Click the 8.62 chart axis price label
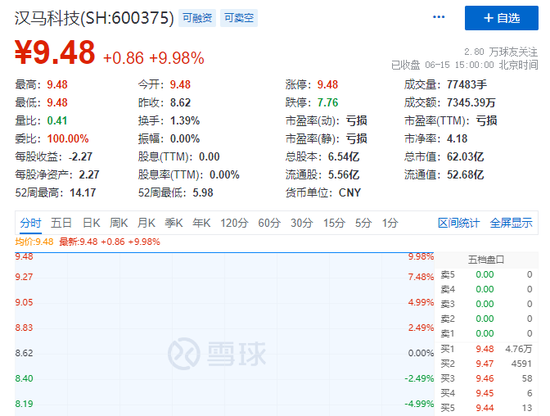Screen dimensions: 550x416 tap(24, 353)
